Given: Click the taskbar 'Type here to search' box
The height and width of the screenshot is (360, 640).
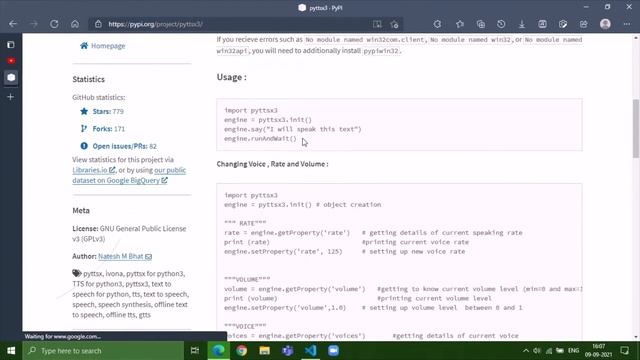Looking at the screenshot, I should (103, 351).
